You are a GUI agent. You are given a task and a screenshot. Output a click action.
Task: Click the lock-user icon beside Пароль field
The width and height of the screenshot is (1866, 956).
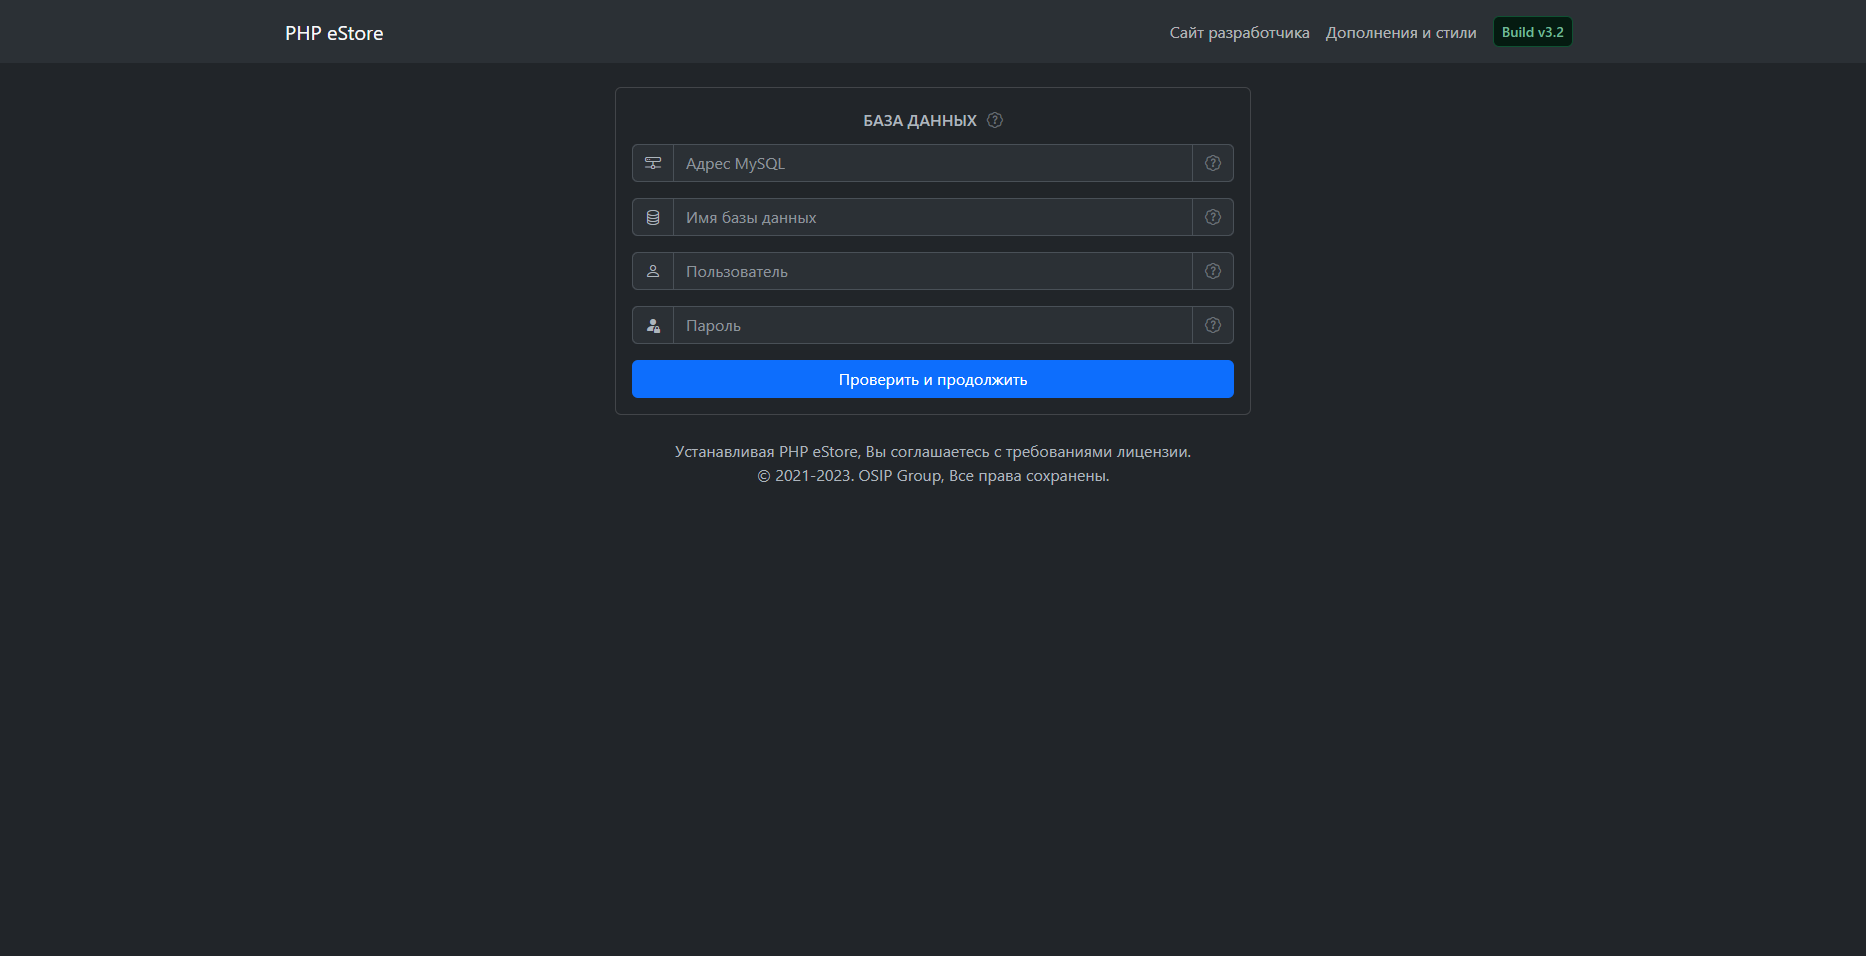pyautogui.click(x=653, y=325)
